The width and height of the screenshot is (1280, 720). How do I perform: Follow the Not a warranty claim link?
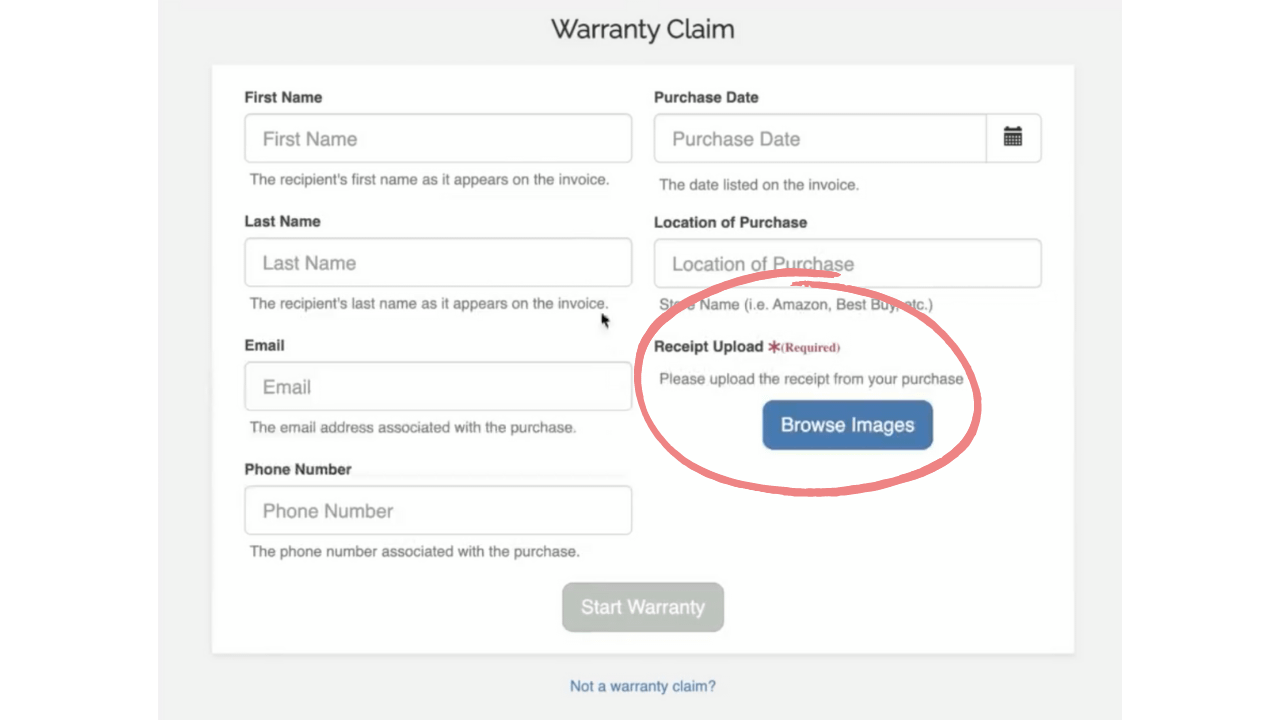pyautogui.click(x=642, y=686)
